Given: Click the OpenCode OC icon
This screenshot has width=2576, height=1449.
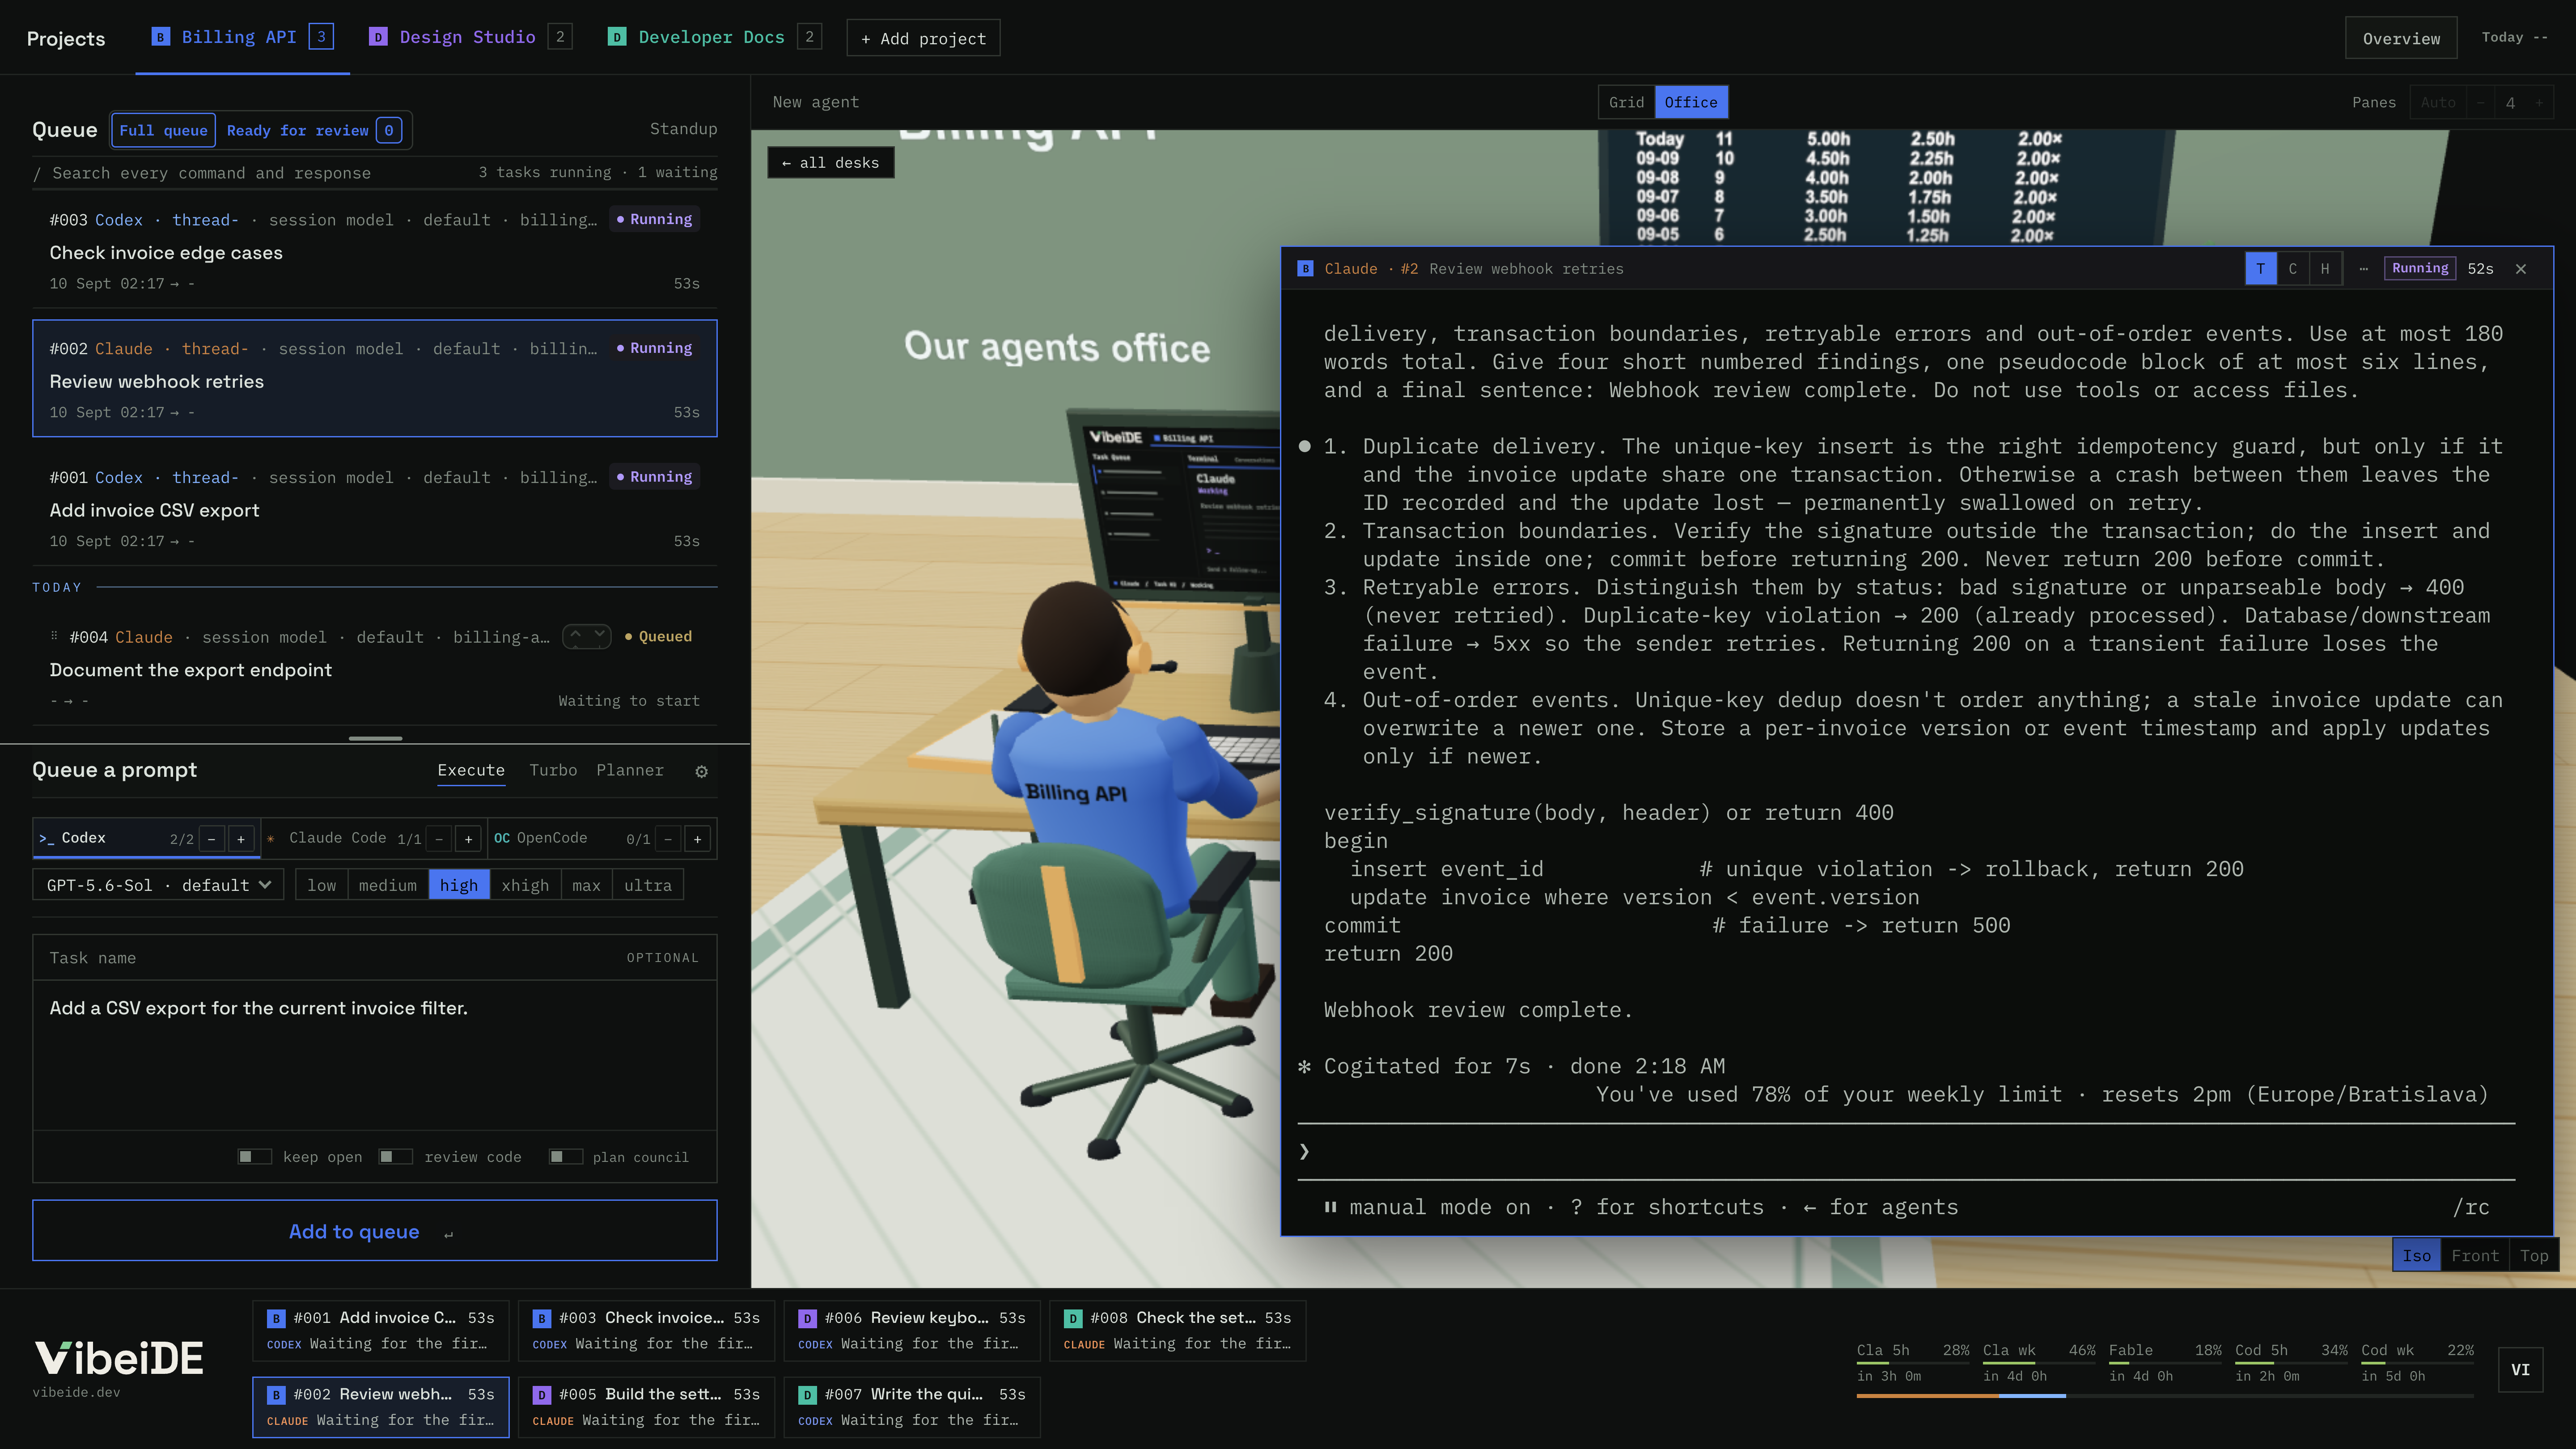Looking at the screenshot, I should (502, 838).
